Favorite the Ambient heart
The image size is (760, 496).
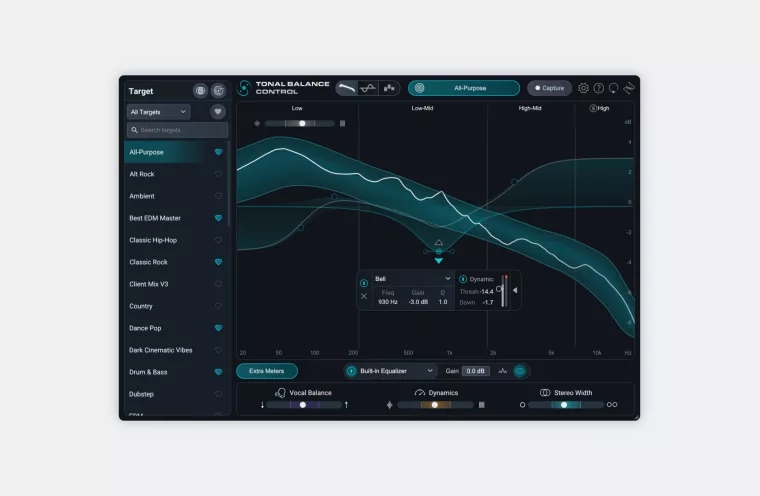(x=218, y=196)
